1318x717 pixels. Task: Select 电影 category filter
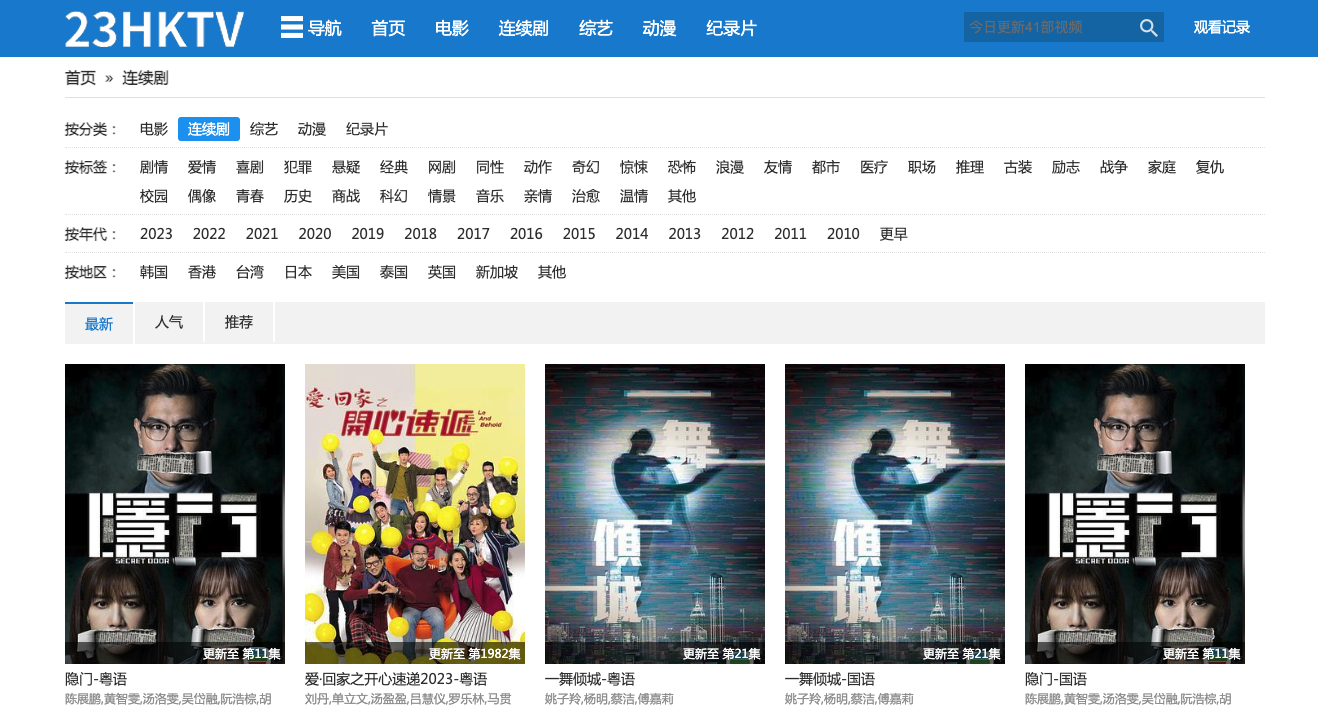click(154, 129)
